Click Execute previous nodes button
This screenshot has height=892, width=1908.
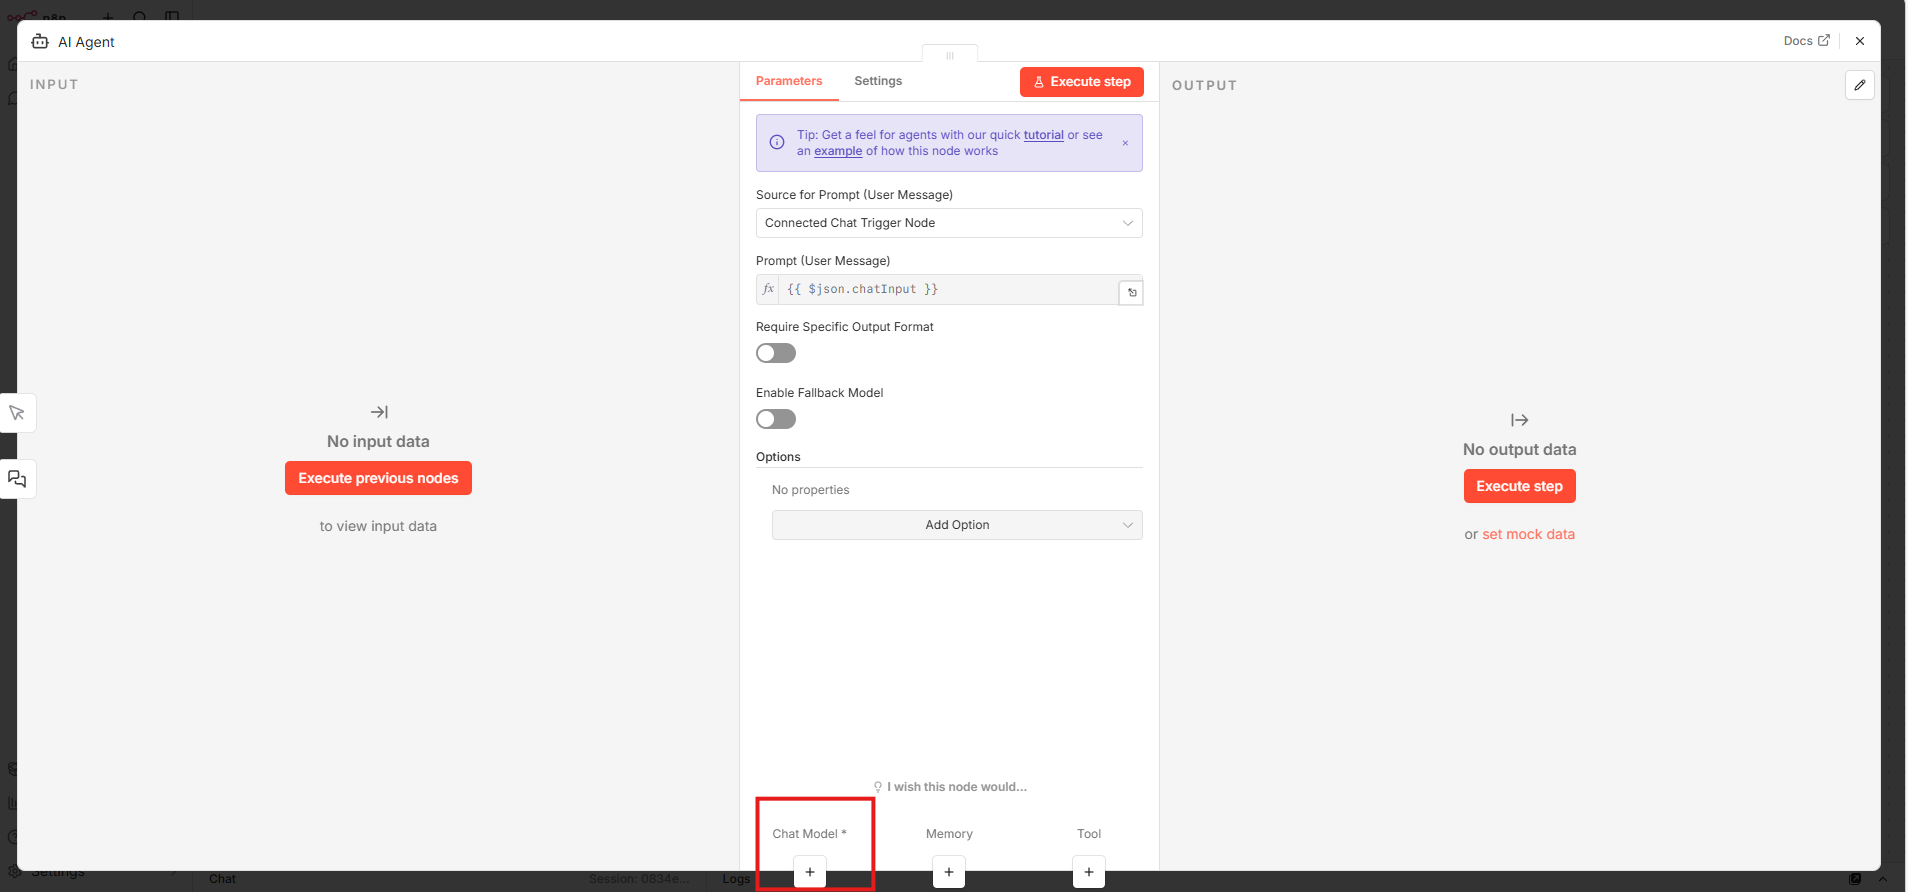[x=378, y=478]
